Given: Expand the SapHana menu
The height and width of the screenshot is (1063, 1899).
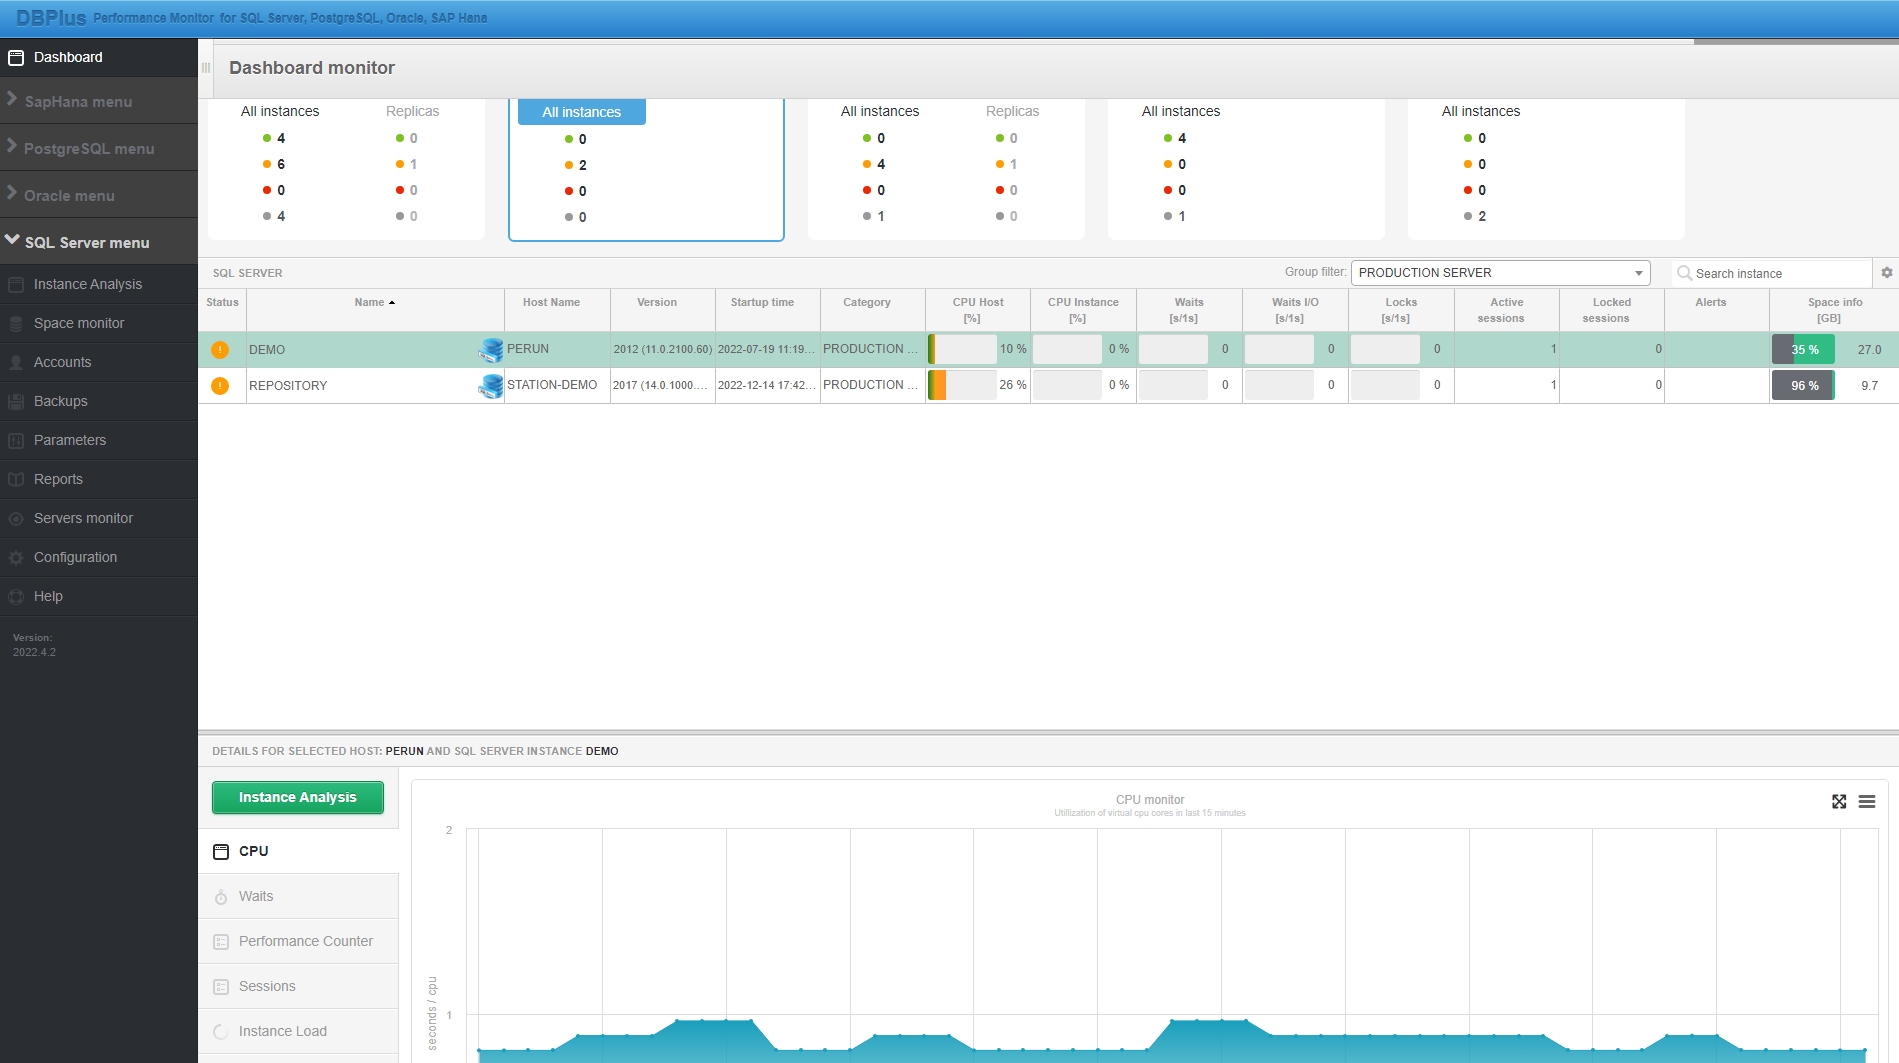Looking at the screenshot, I should coord(78,102).
